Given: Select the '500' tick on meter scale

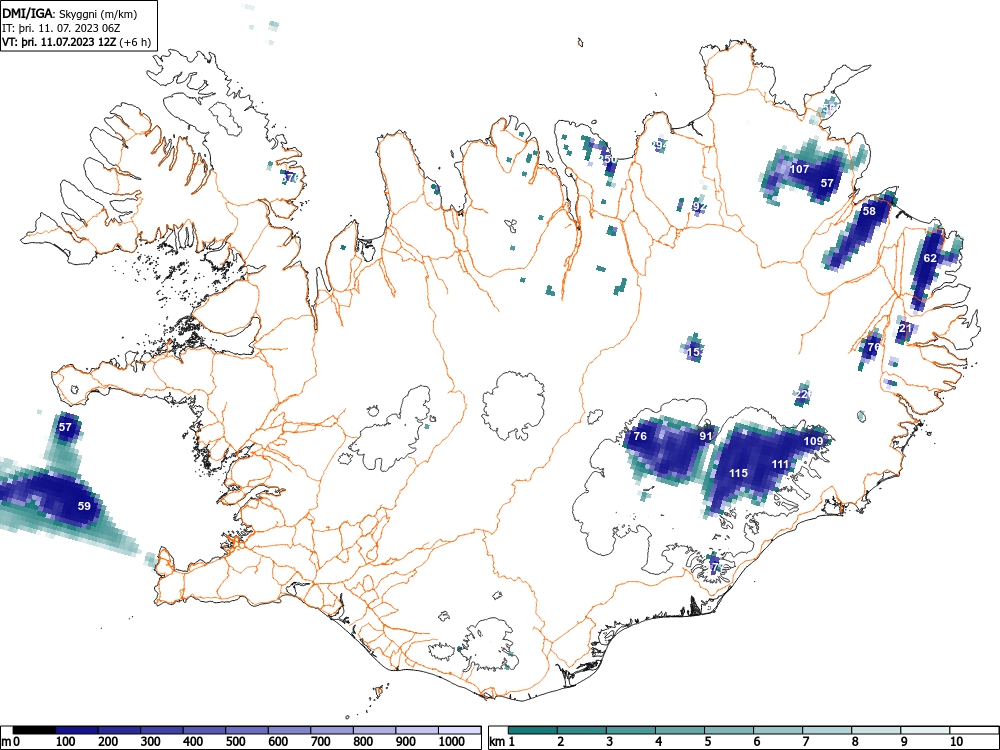Looking at the screenshot, I should [235, 741].
